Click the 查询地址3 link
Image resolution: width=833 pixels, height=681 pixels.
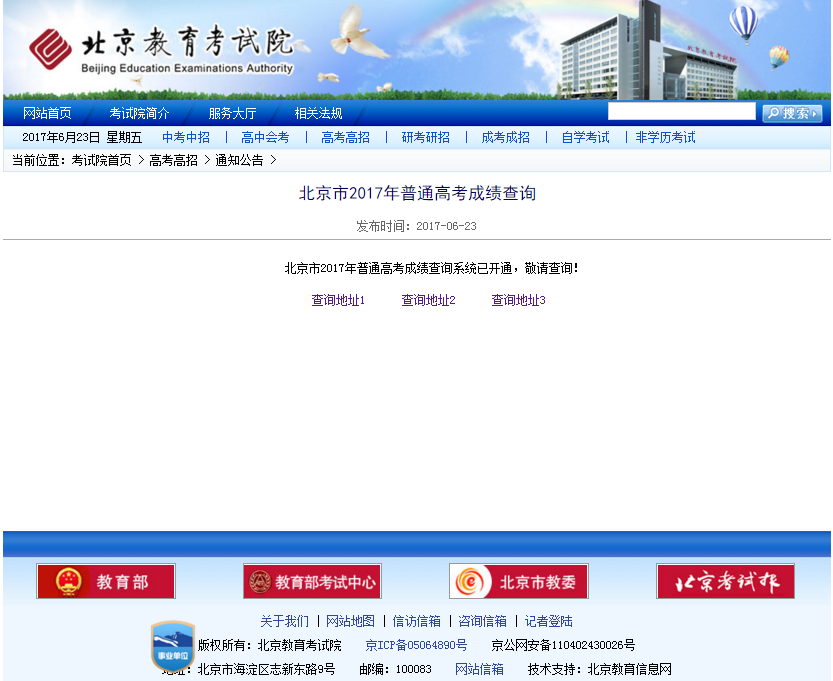pos(518,300)
